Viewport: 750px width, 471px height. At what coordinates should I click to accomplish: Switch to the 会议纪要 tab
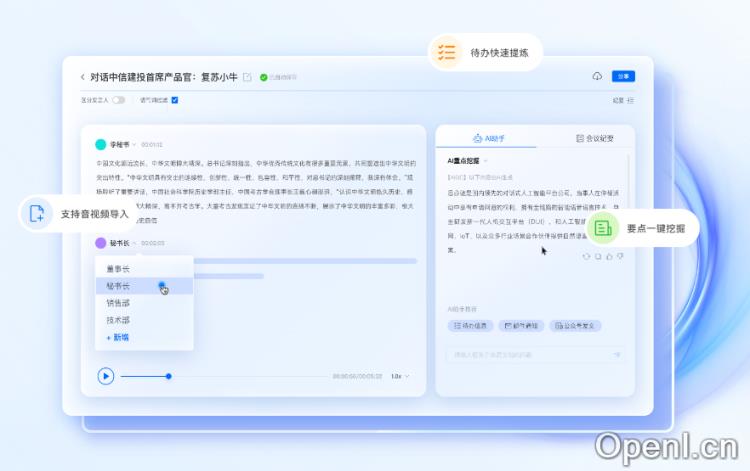tap(595, 138)
